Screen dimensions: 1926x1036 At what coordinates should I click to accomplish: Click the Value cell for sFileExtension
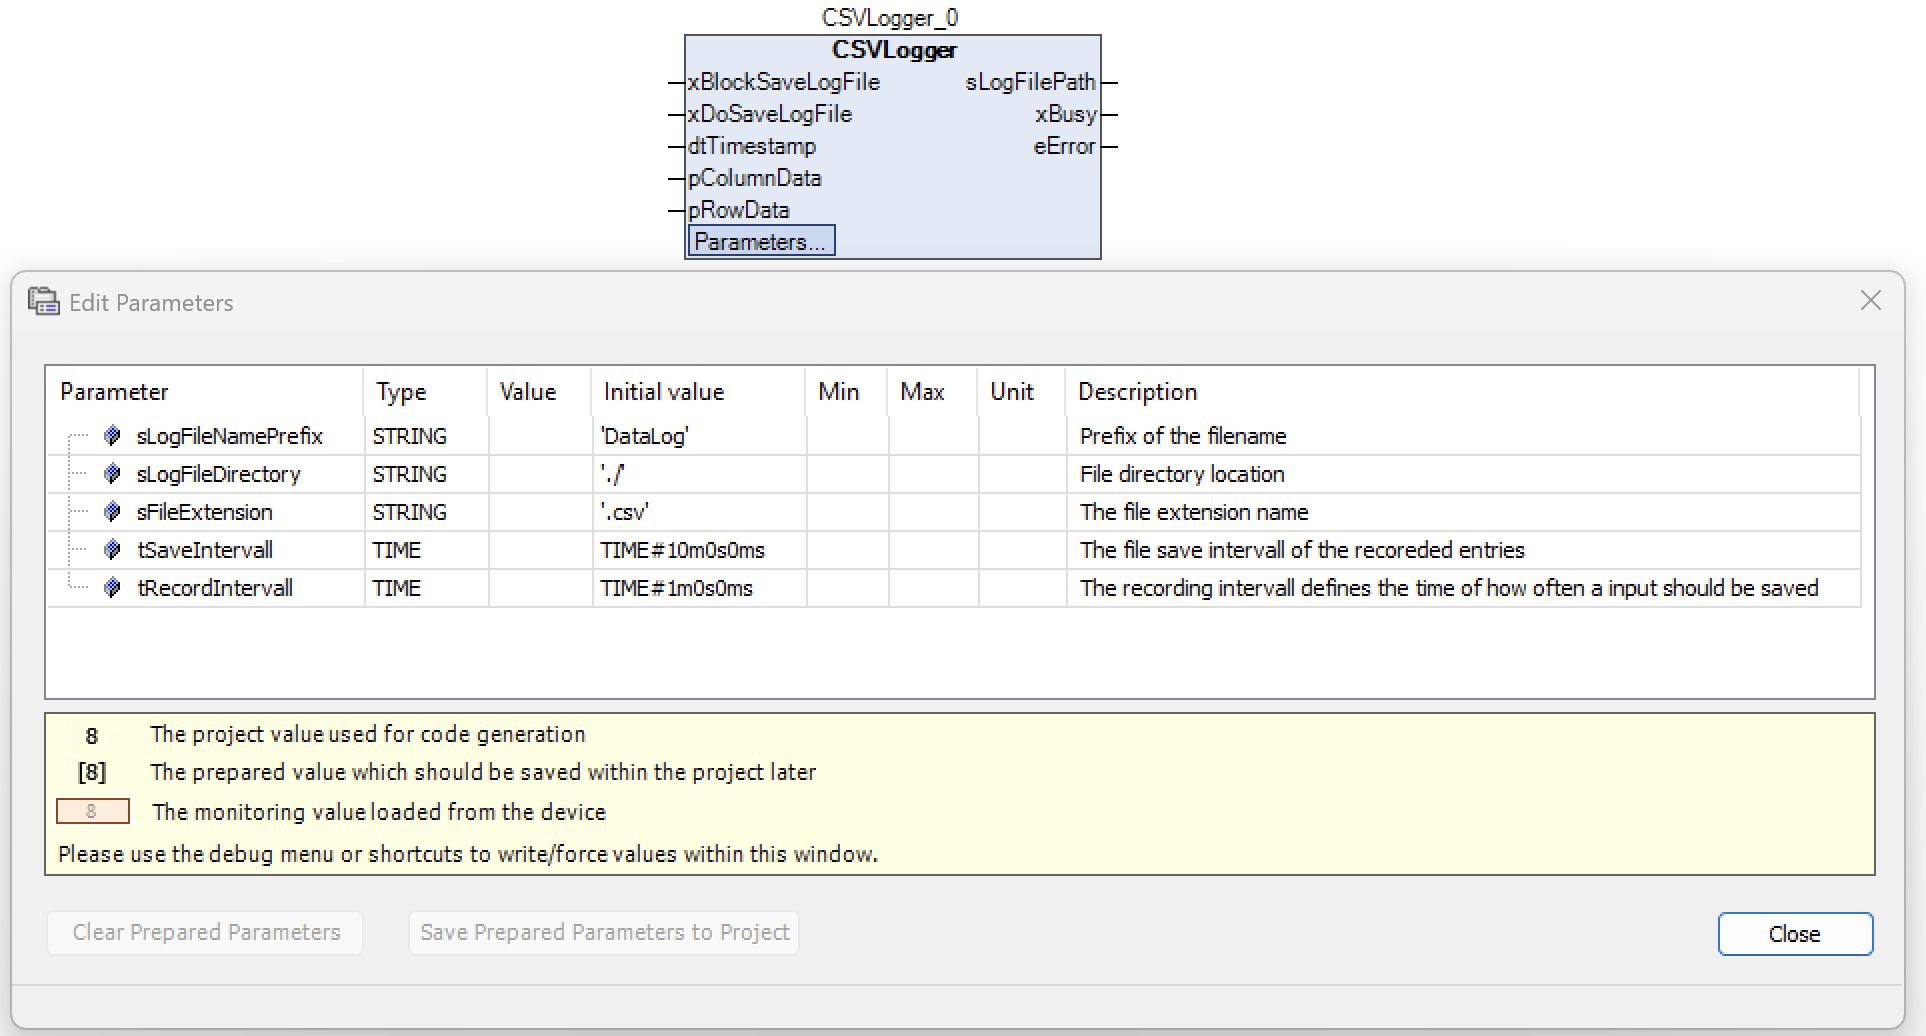pos(540,512)
